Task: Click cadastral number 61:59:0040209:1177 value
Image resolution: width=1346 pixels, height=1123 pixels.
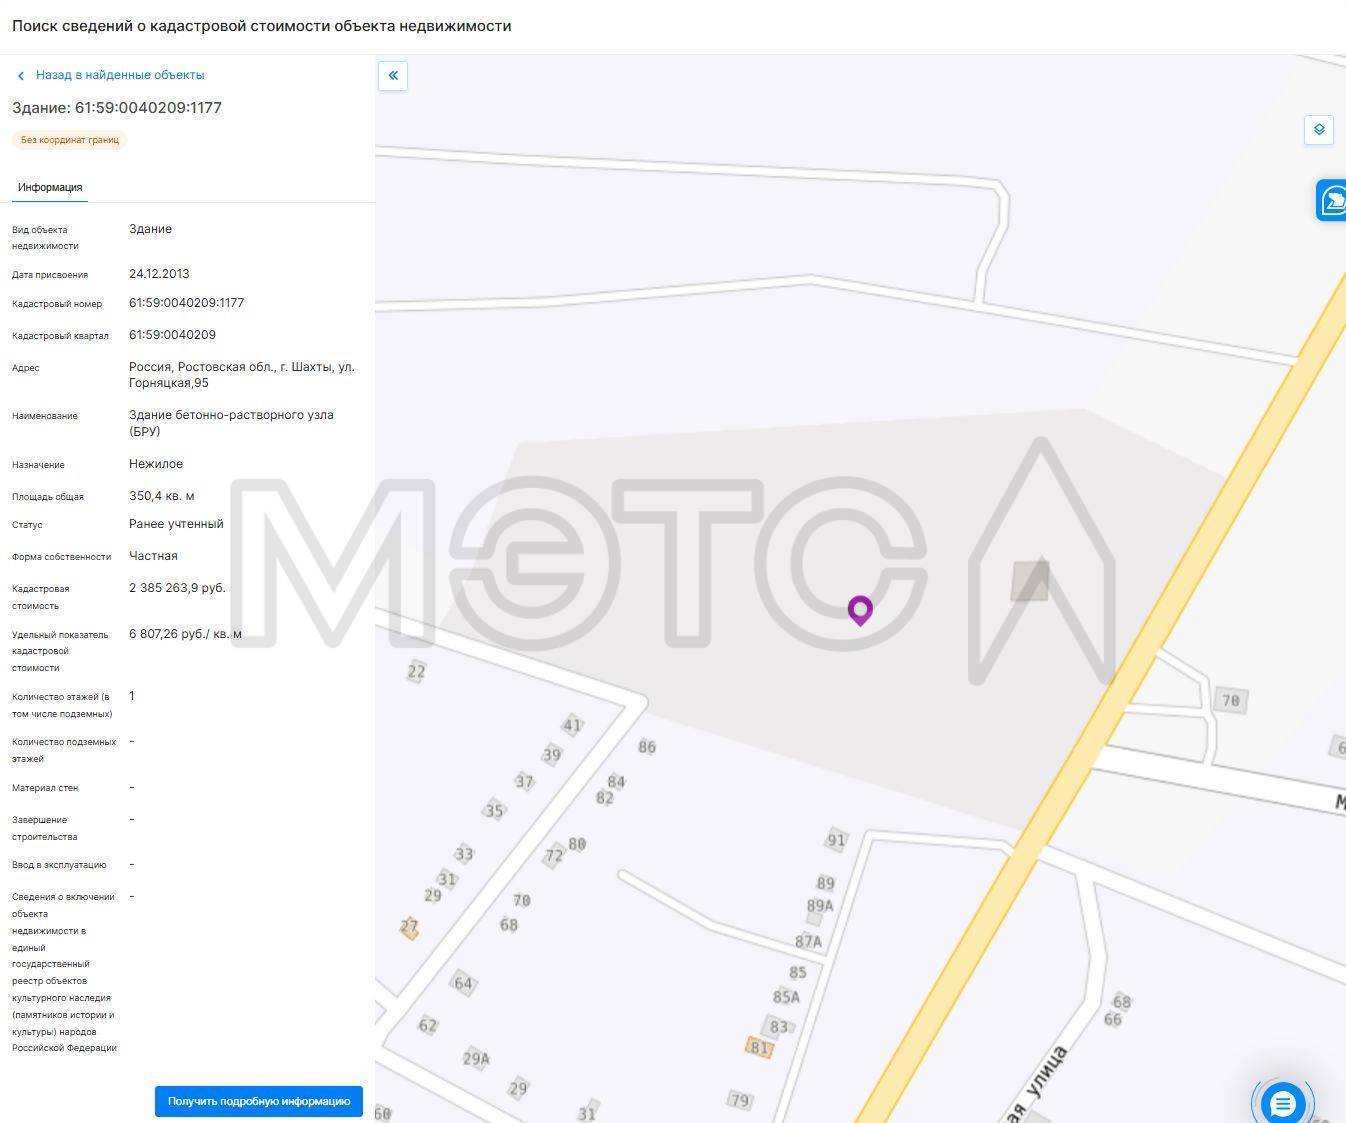Action: (x=187, y=303)
